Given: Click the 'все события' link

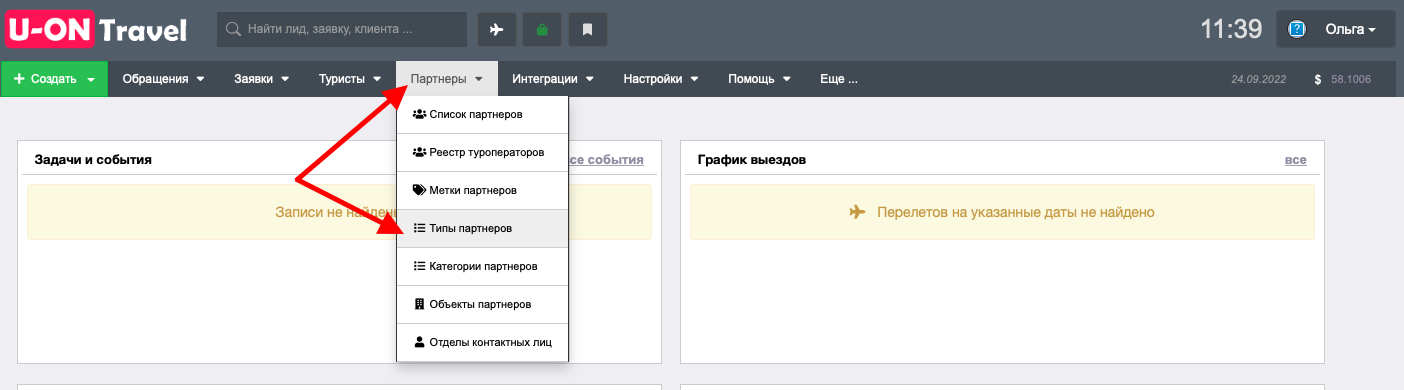Looking at the screenshot, I should pos(606,160).
